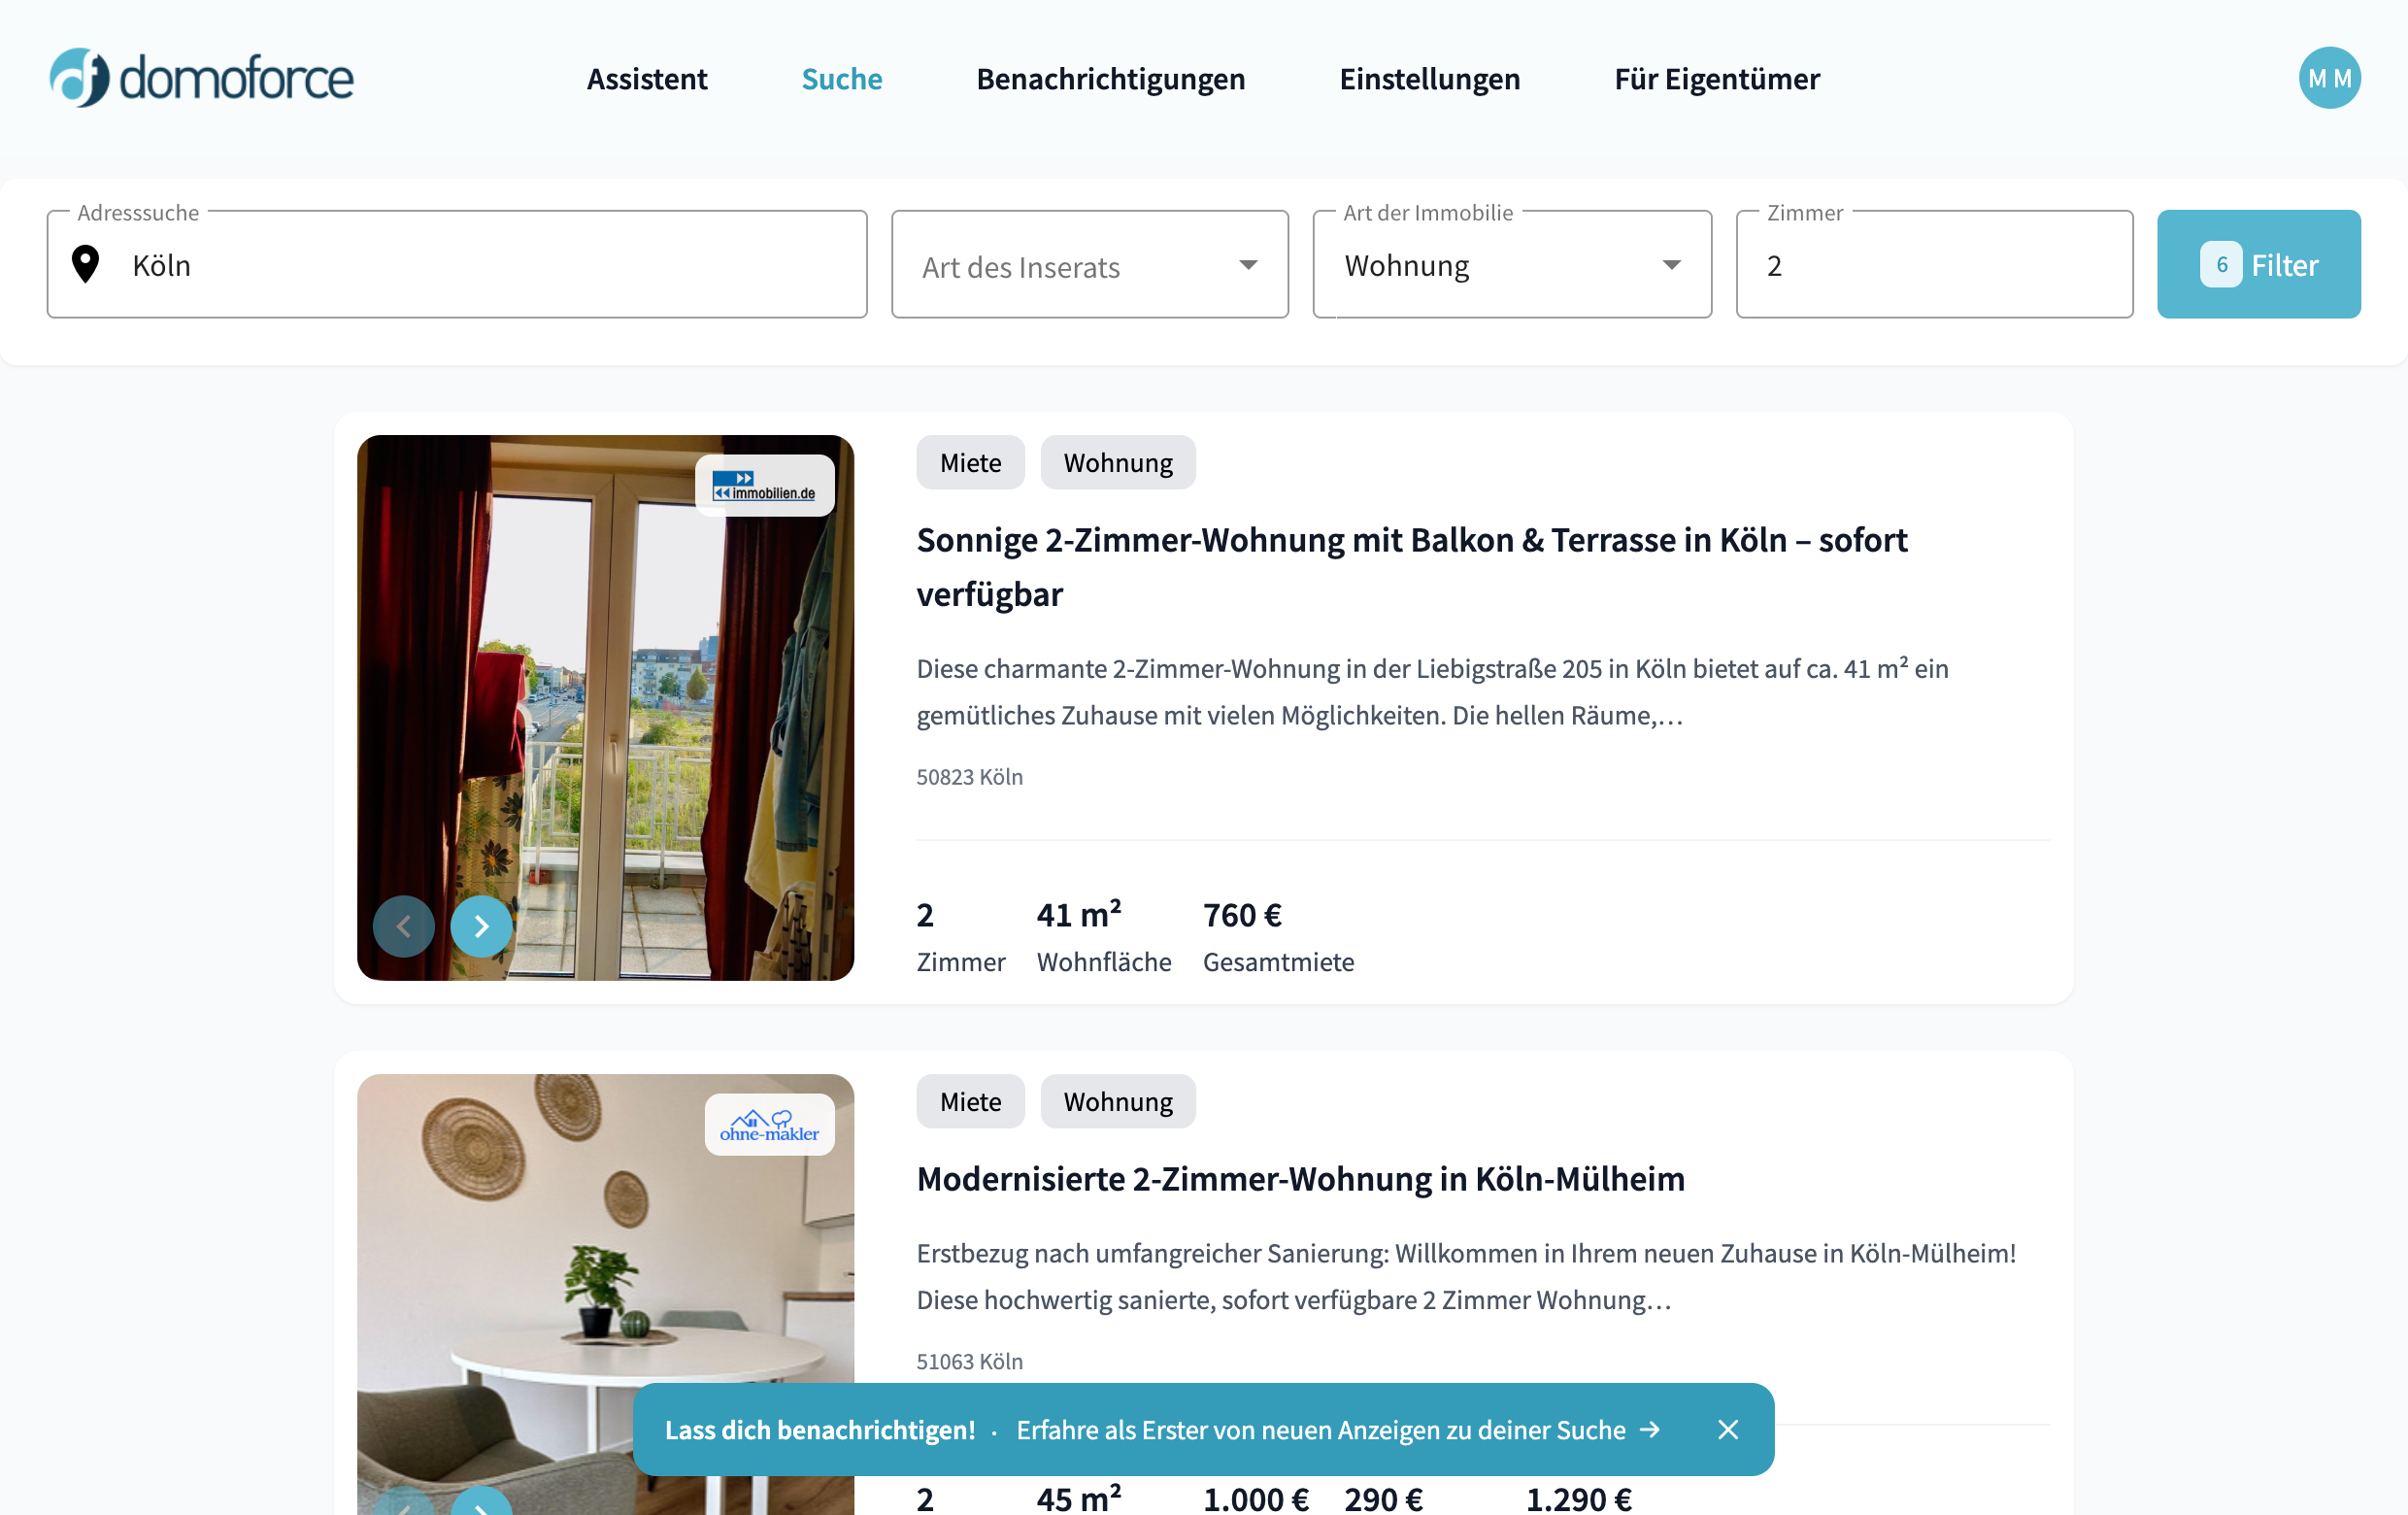The width and height of the screenshot is (2408, 1515).
Task: Click the immobilien.de source badge
Action: click(x=765, y=486)
